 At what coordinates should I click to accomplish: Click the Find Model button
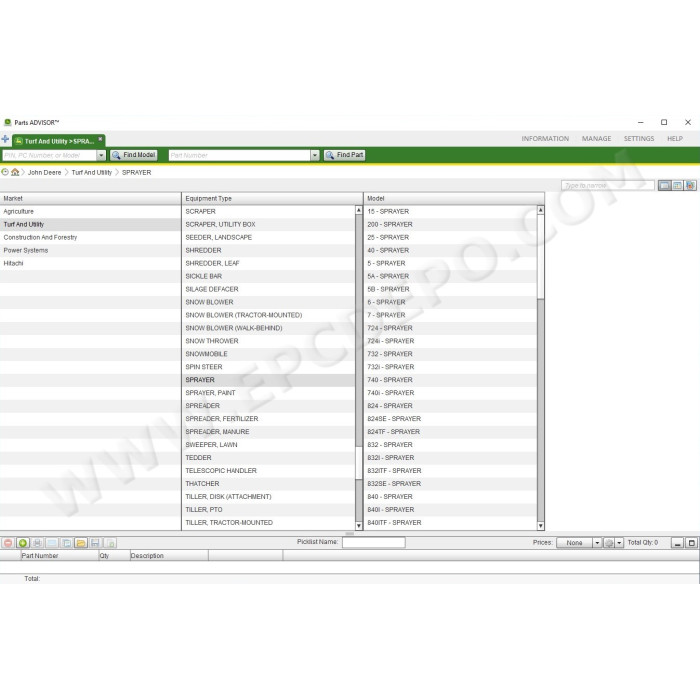[133, 155]
